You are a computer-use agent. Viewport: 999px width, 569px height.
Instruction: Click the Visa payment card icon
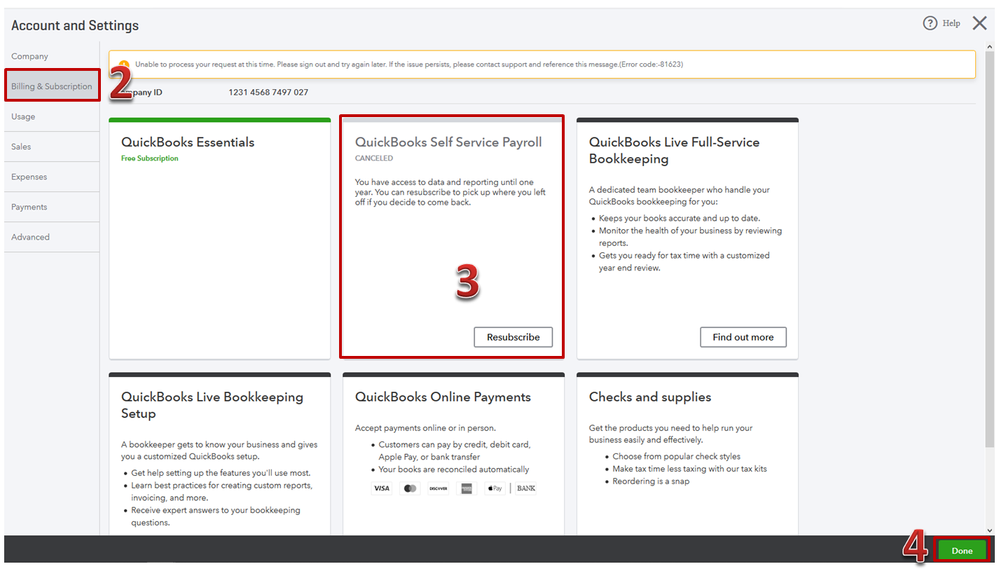click(382, 489)
